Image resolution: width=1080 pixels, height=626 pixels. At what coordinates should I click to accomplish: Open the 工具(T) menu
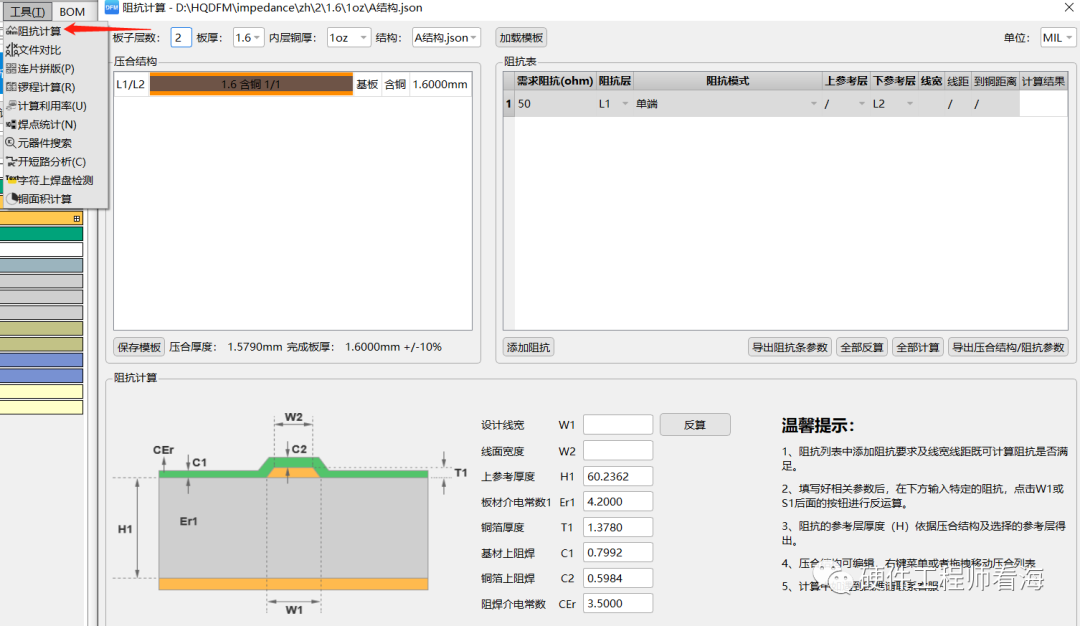click(x=27, y=11)
